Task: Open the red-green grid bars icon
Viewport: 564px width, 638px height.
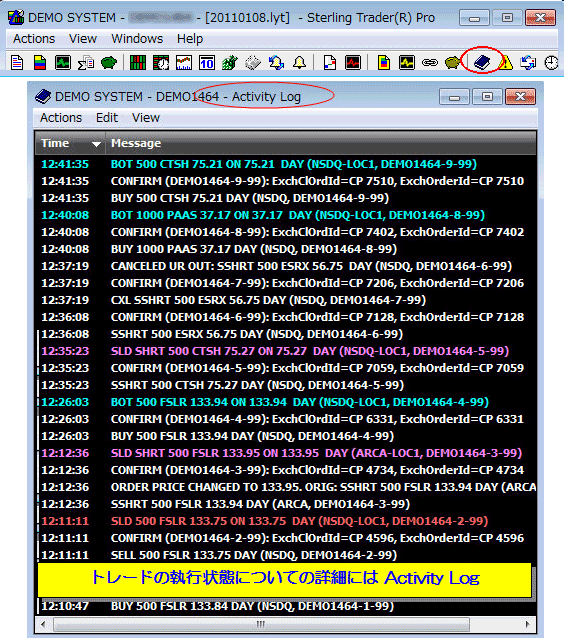Action: pyautogui.click(x=138, y=63)
